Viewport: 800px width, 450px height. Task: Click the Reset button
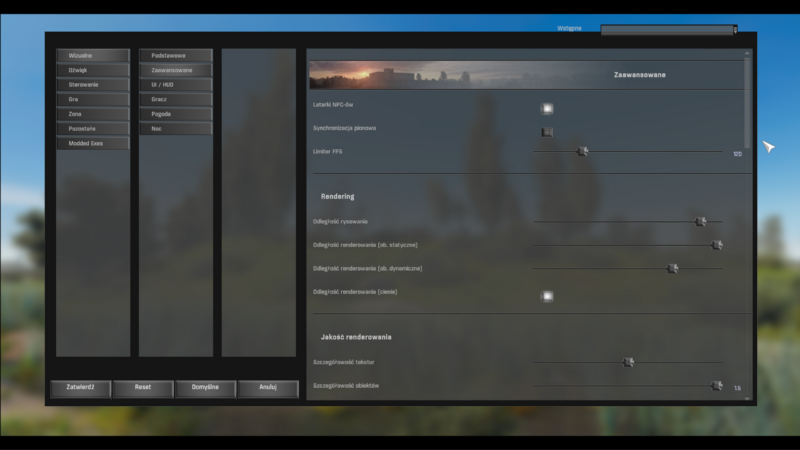tap(143, 388)
